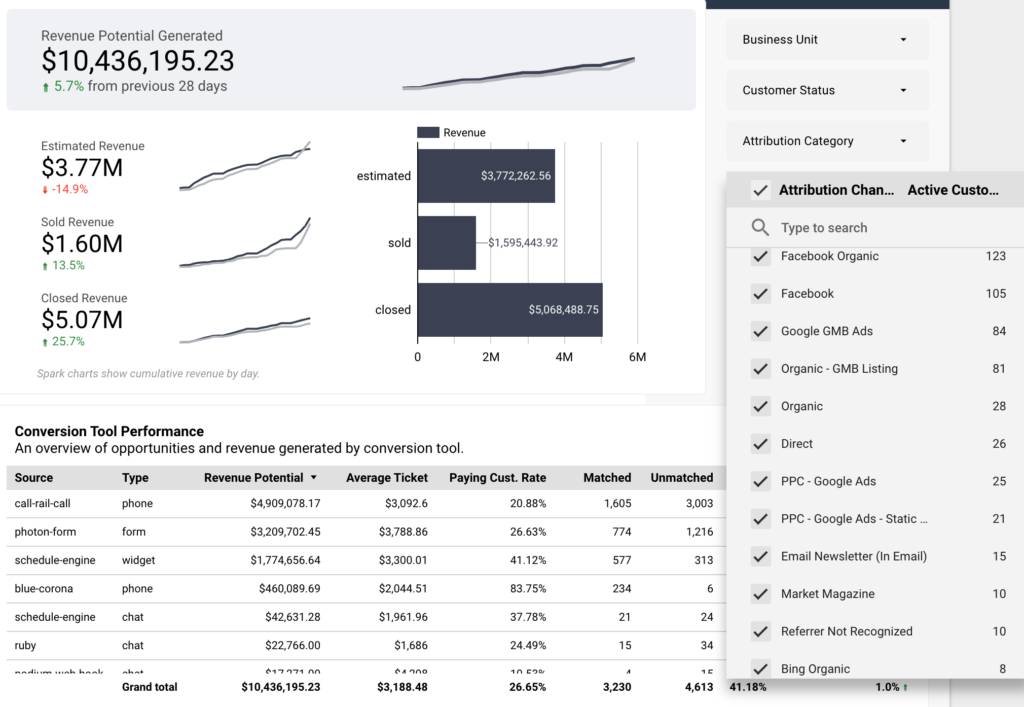
Task: Click the 83.75% paying customer rate cell
Action: 528,589
